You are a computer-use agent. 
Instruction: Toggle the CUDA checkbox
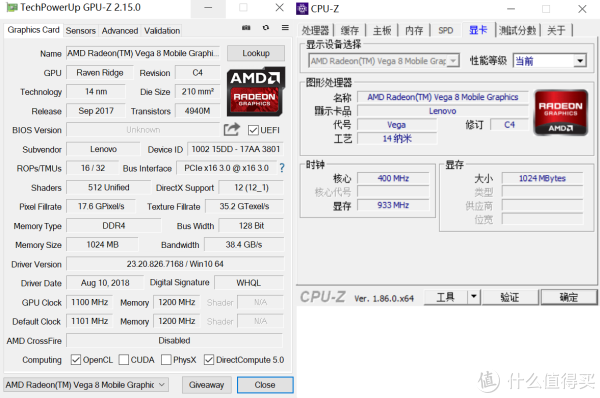point(124,360)
